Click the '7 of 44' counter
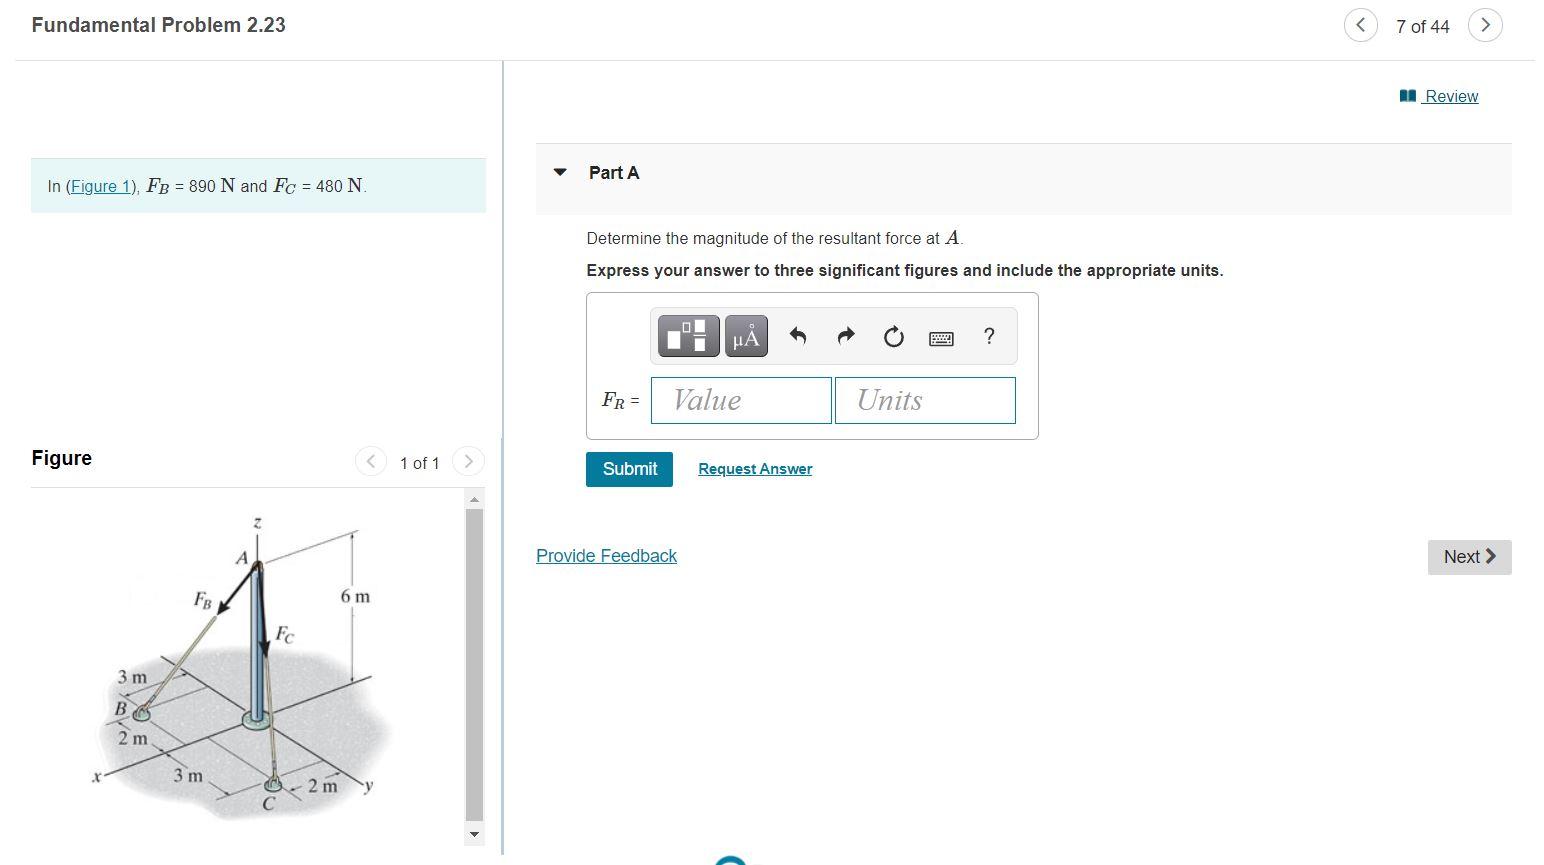Screen dimensions: 1544x865 [1422, 26]
